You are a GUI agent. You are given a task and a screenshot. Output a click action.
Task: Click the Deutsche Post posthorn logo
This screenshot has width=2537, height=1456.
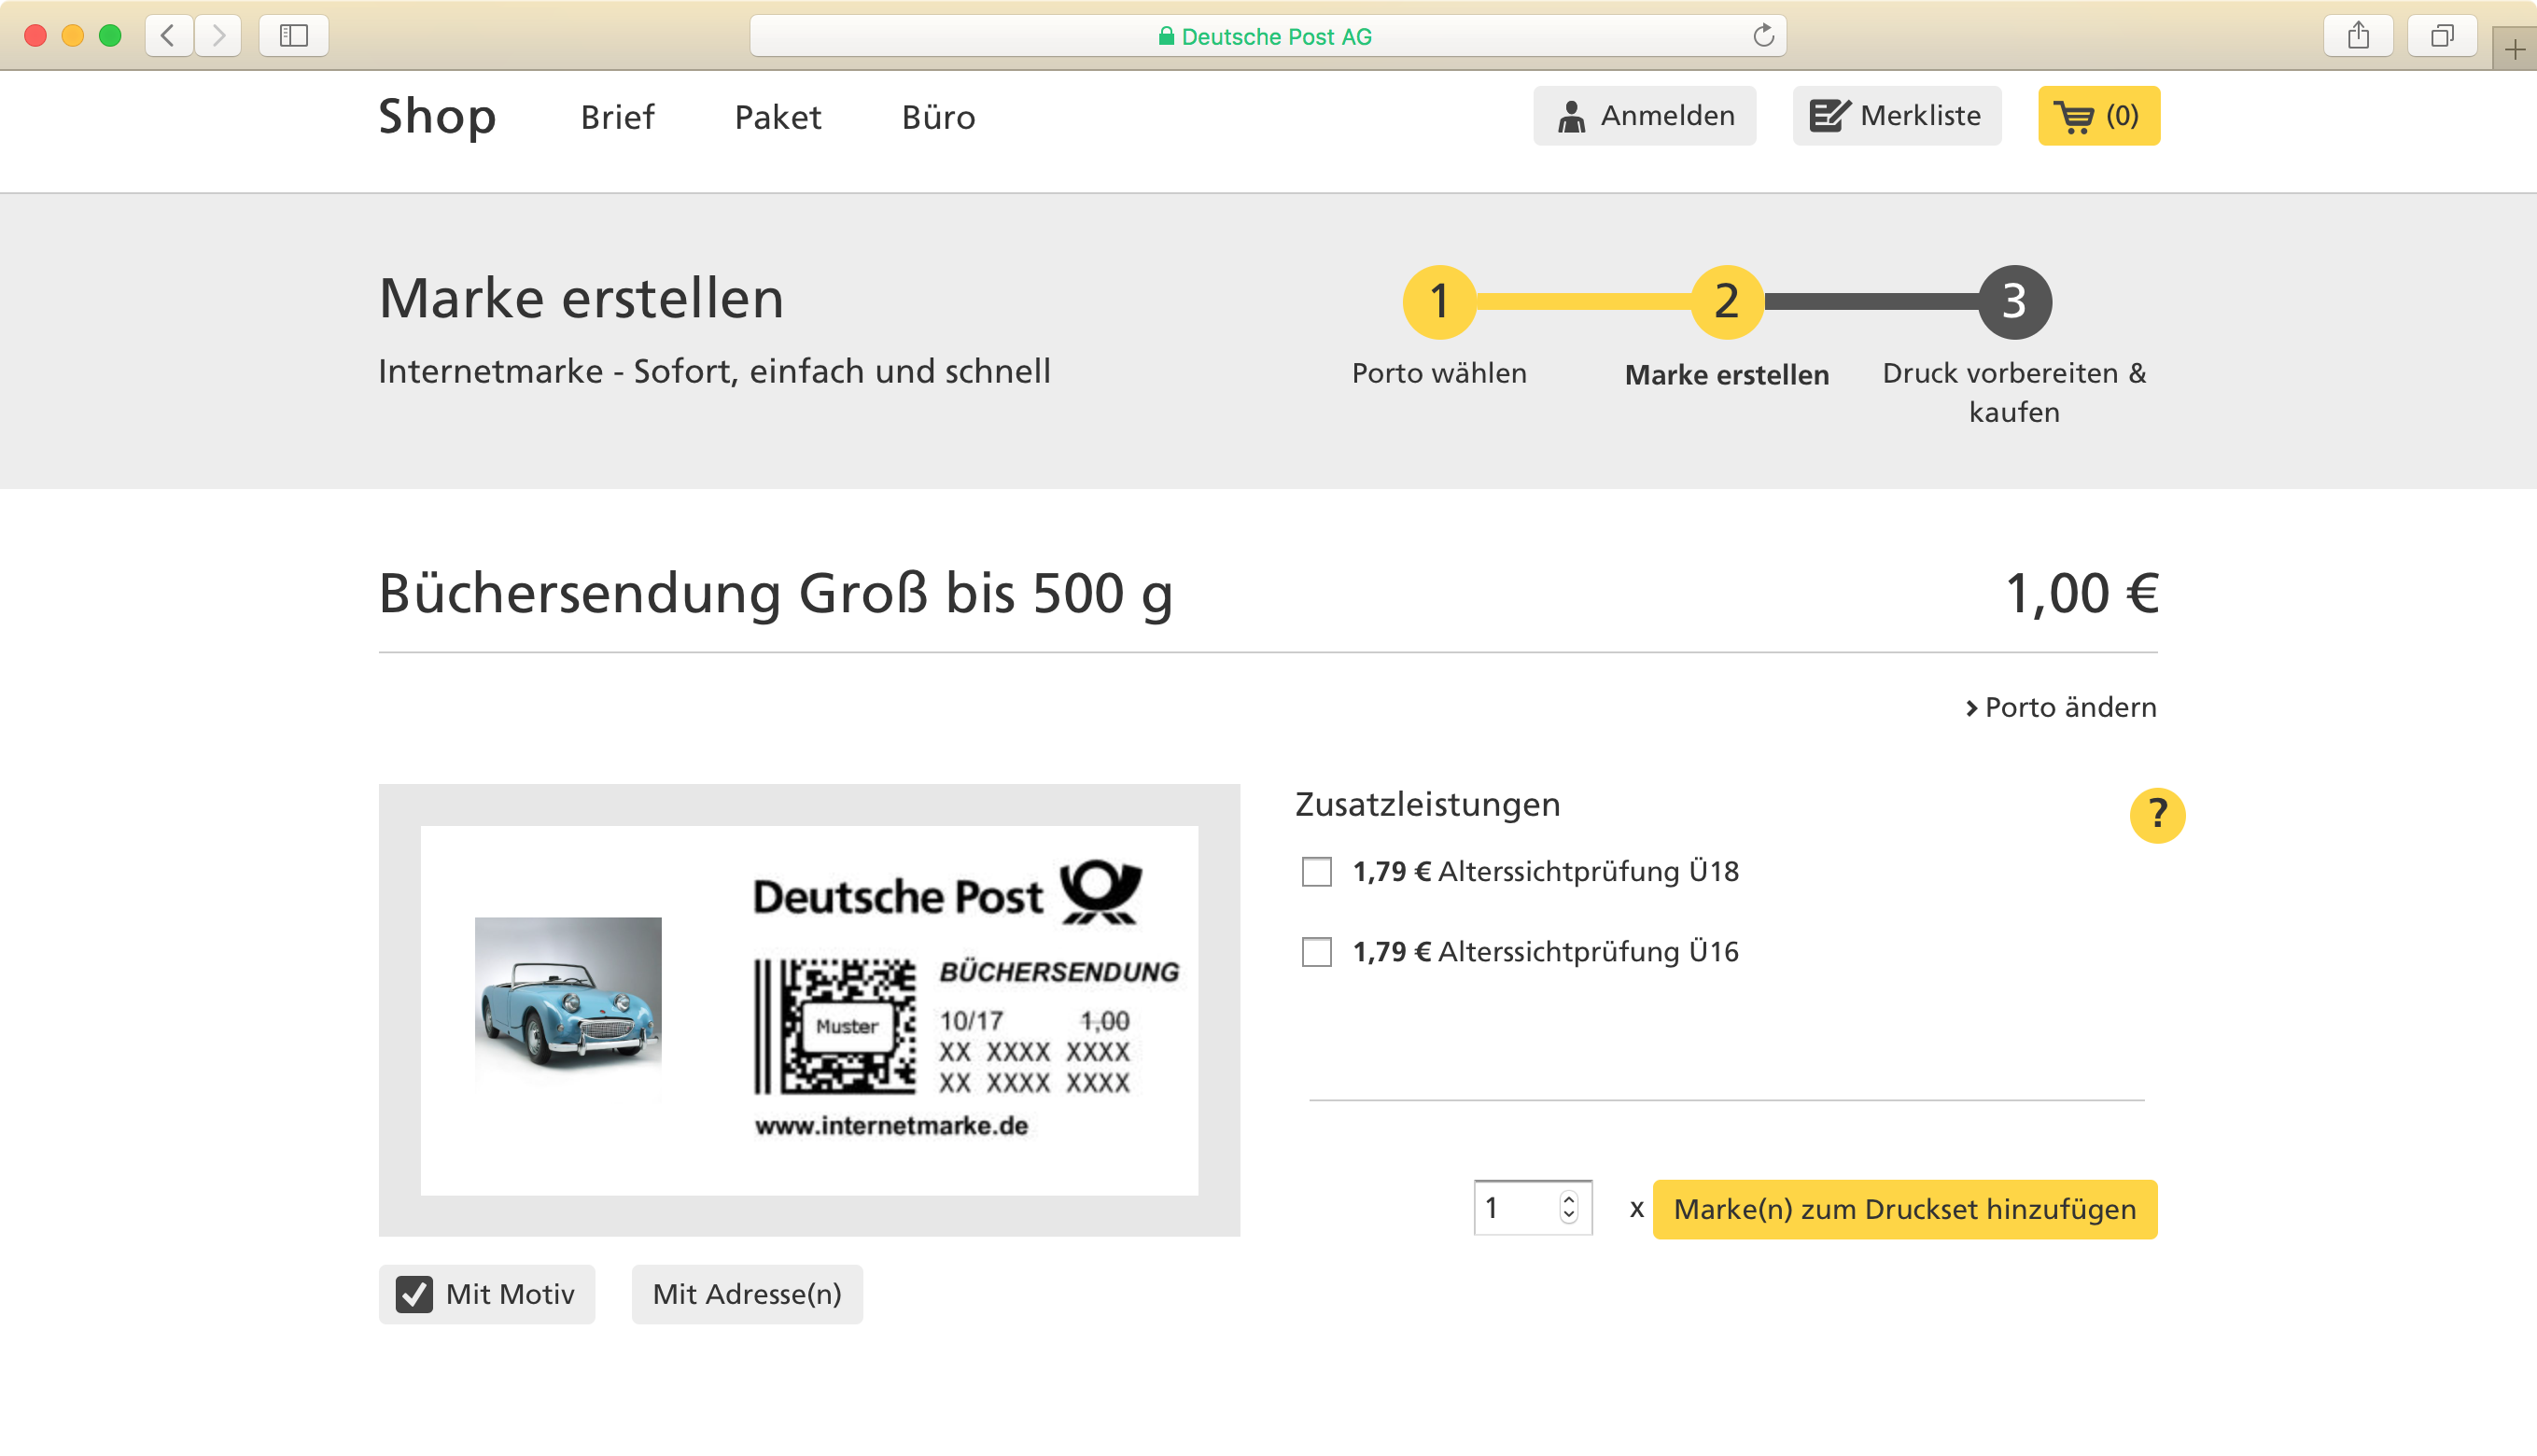coord(1101,892)
